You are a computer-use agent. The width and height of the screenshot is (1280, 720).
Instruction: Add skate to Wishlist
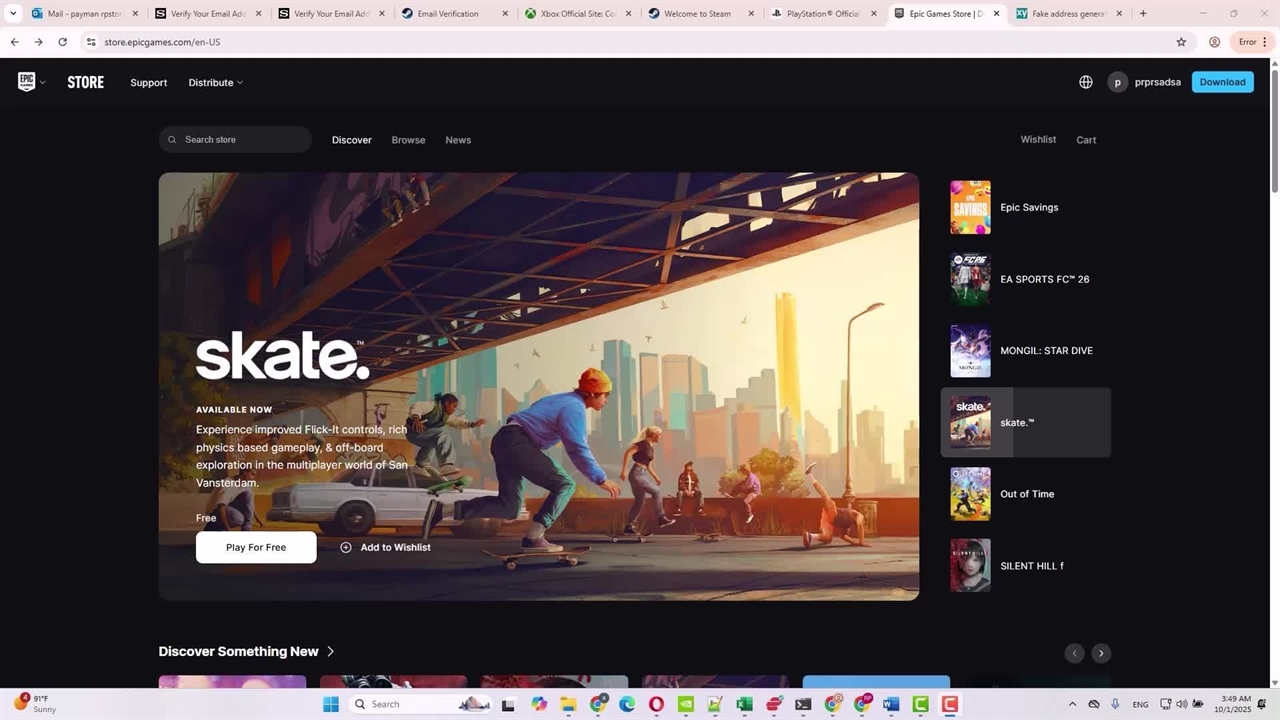click(x=386, y=547)
